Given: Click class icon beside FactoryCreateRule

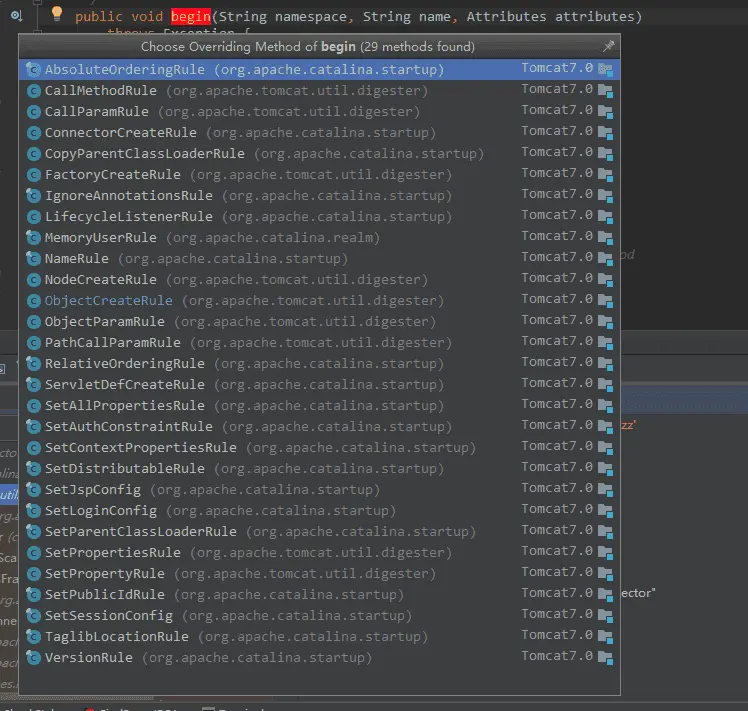Looking at the screenshot, I should [33, 175].
